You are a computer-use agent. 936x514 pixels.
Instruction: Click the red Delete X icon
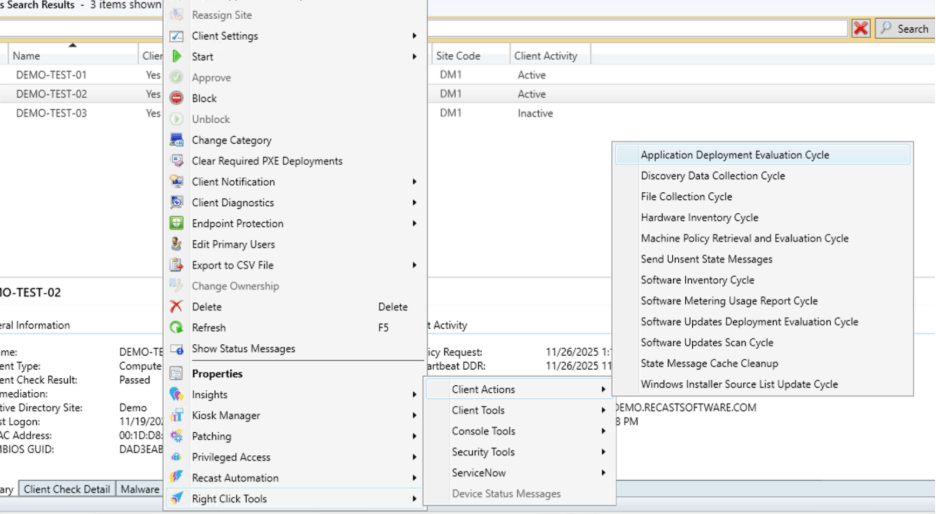click(177, 307)
